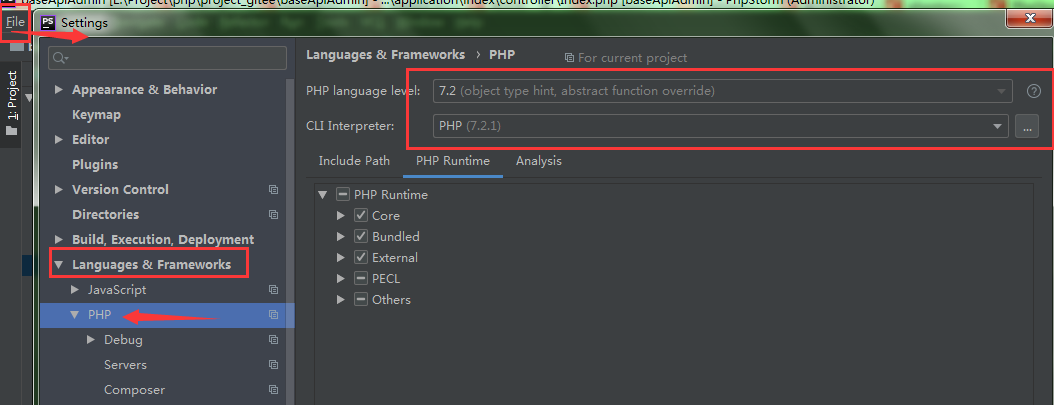Switch to the Analysis tab

click(x=538, y=161)
